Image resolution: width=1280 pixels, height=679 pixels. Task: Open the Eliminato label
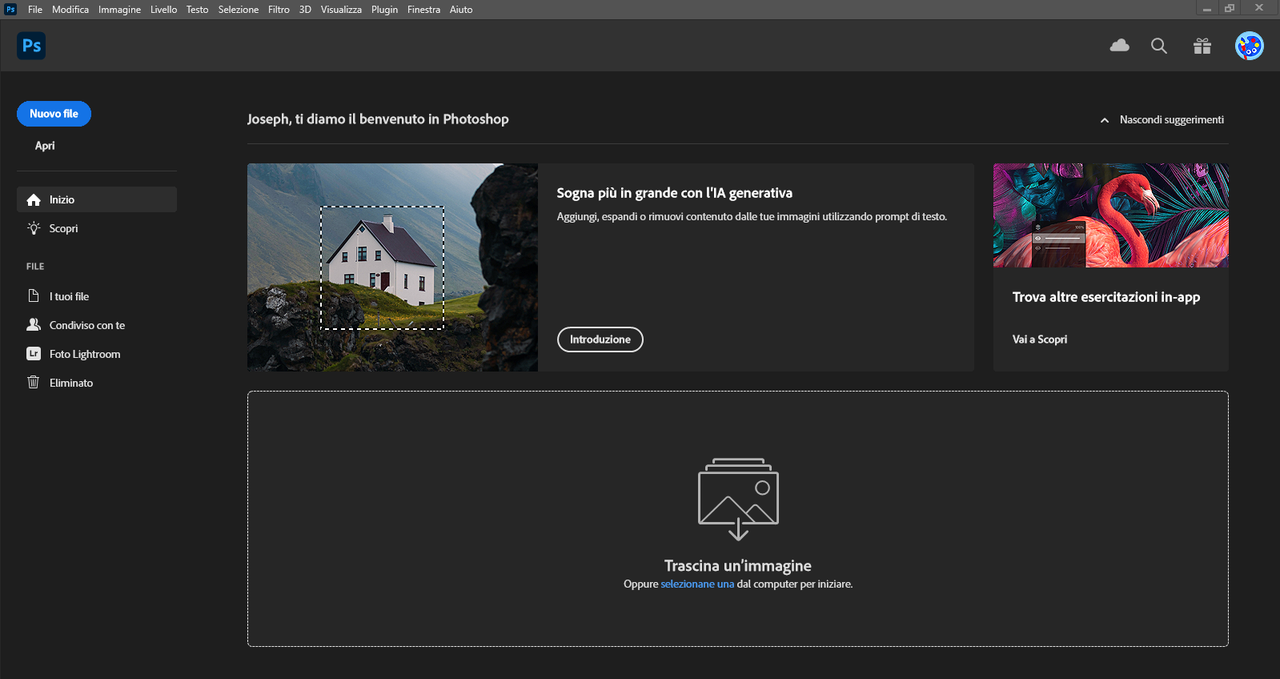[71, 383]
